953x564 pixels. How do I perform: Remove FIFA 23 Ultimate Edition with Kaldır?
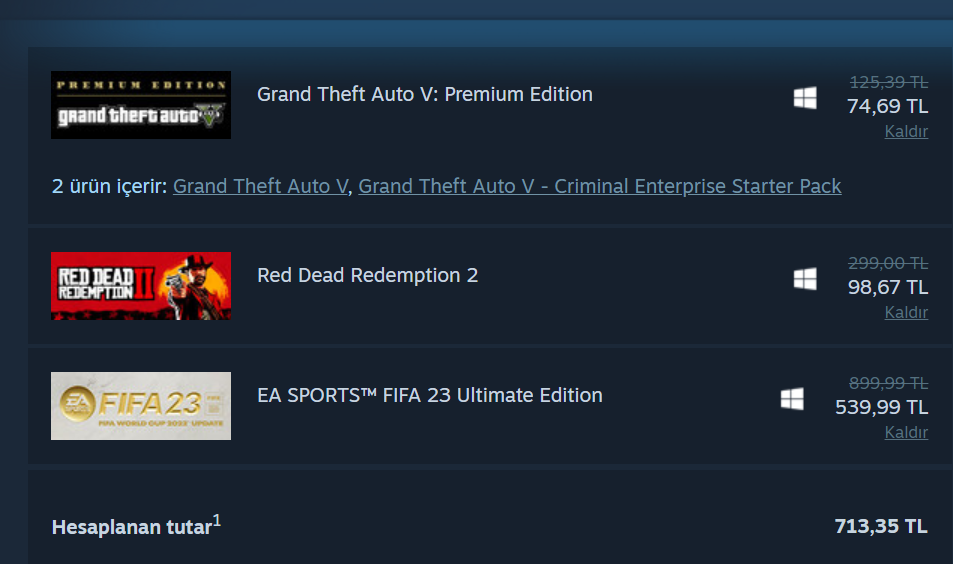(906, 433)
